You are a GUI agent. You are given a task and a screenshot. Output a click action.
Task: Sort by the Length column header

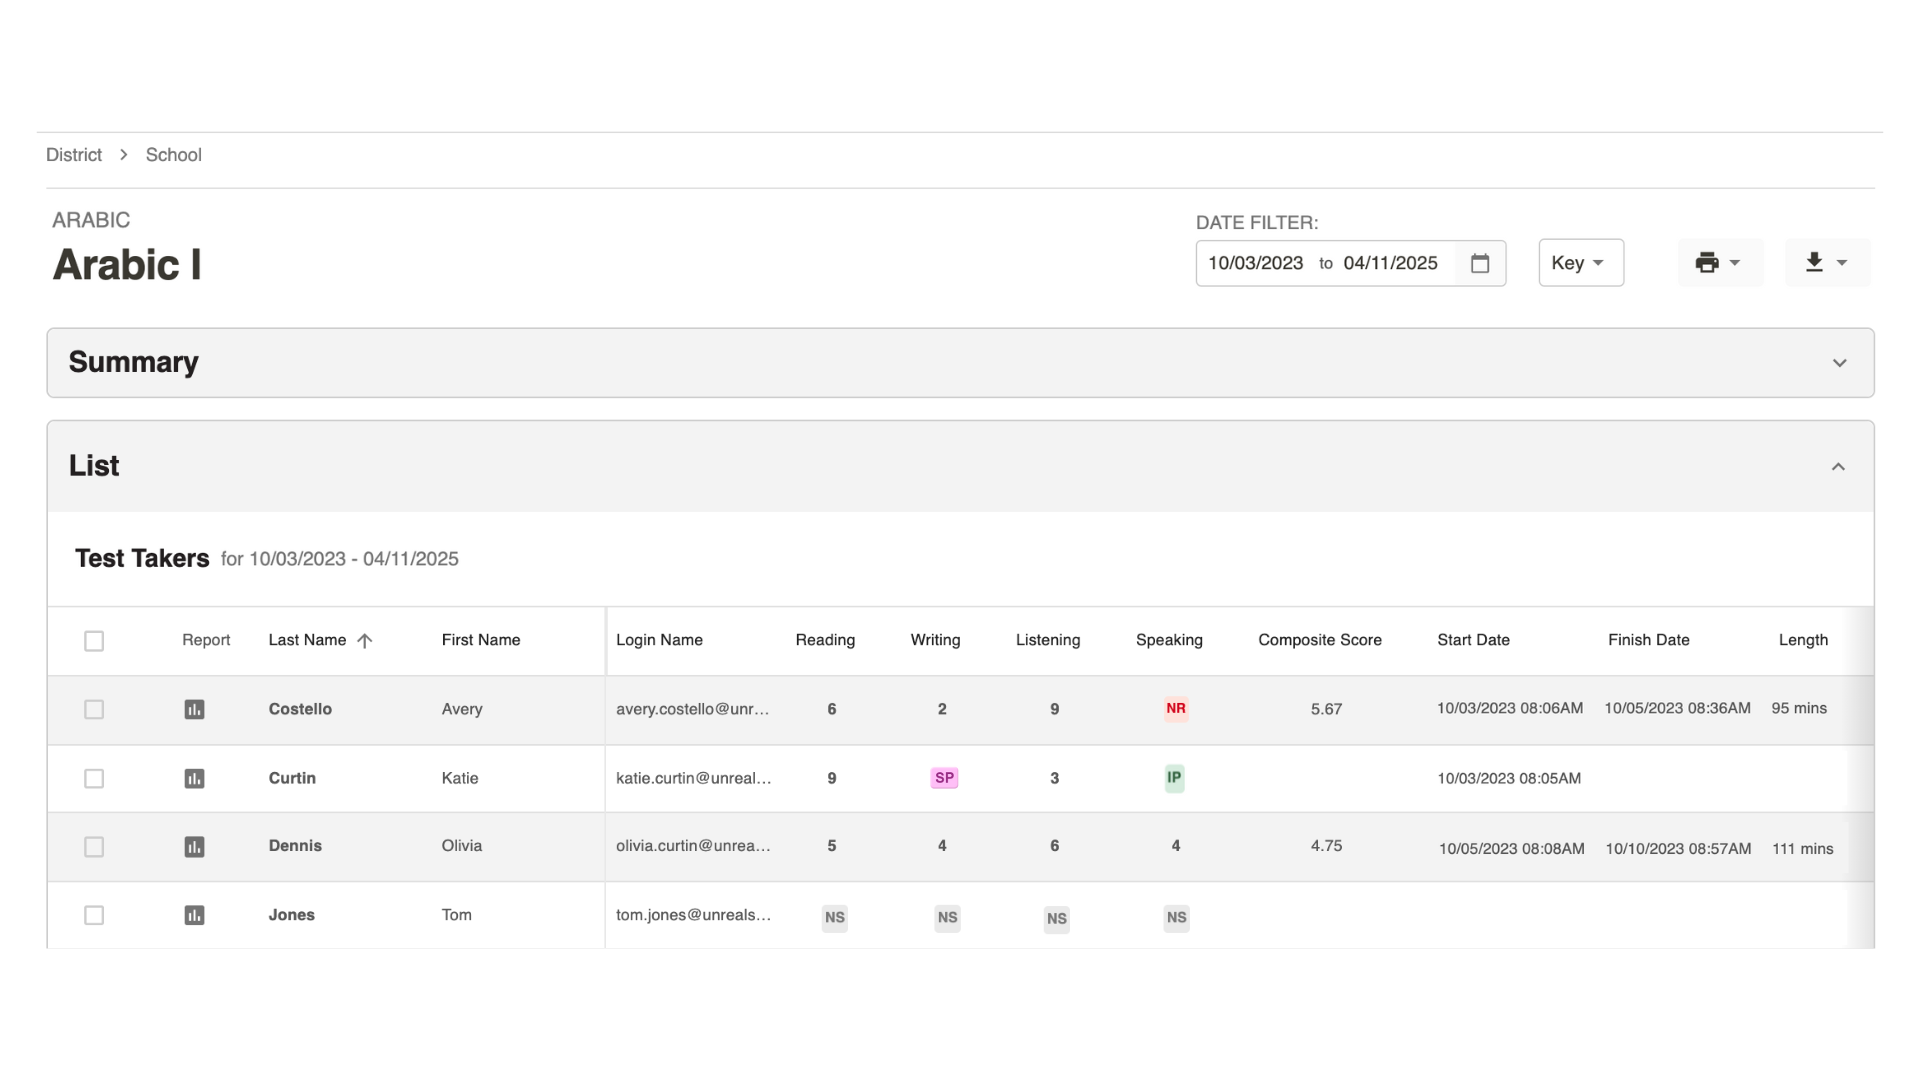click(1803, 640)
